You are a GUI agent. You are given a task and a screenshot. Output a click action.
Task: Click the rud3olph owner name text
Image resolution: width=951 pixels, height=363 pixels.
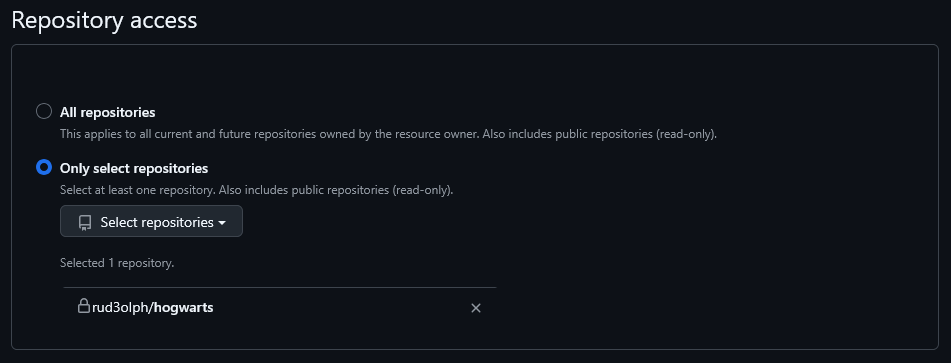click(120, 307)
